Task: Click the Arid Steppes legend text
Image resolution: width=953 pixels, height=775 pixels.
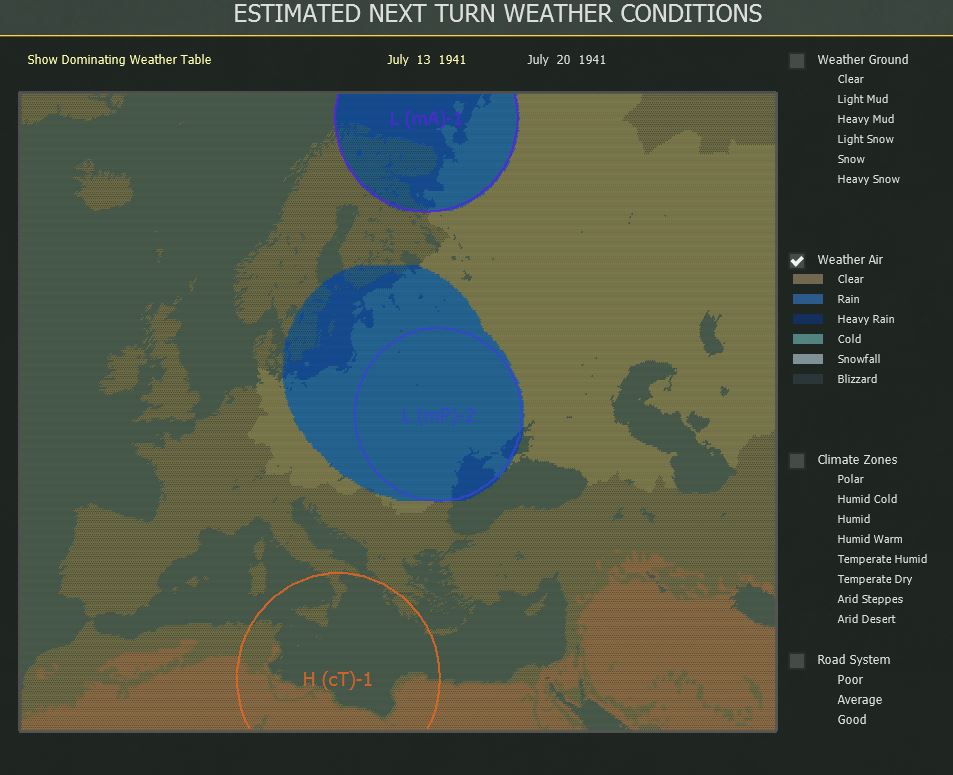Action: coord(870,599)
